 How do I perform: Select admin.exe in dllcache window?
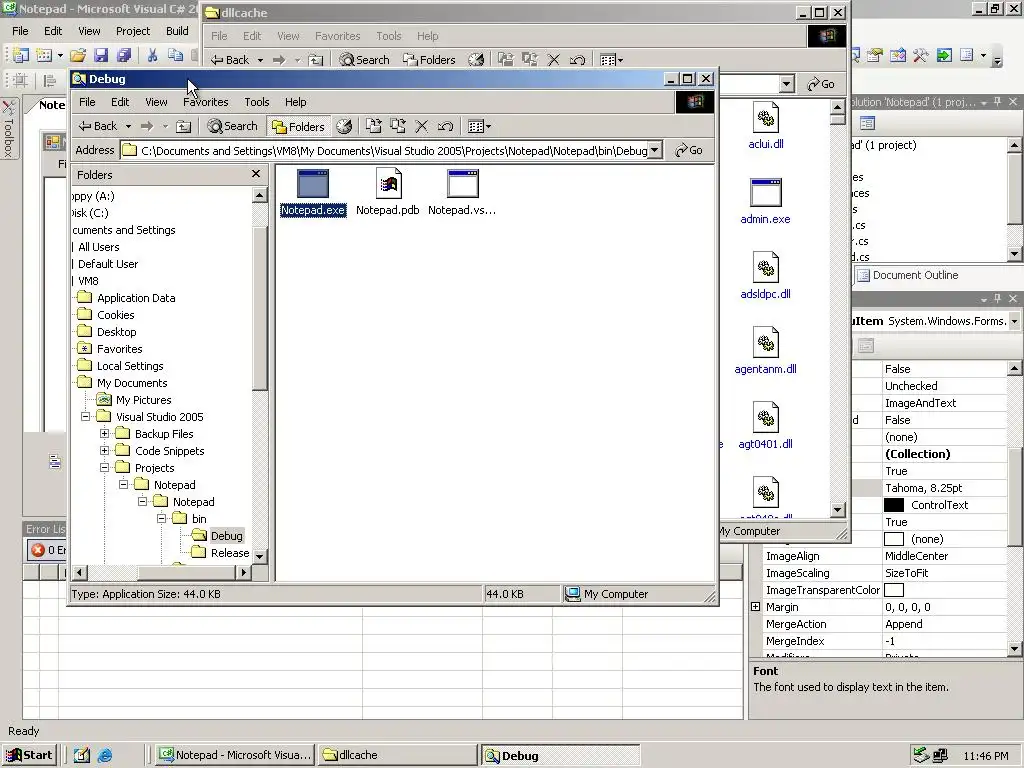765,201
